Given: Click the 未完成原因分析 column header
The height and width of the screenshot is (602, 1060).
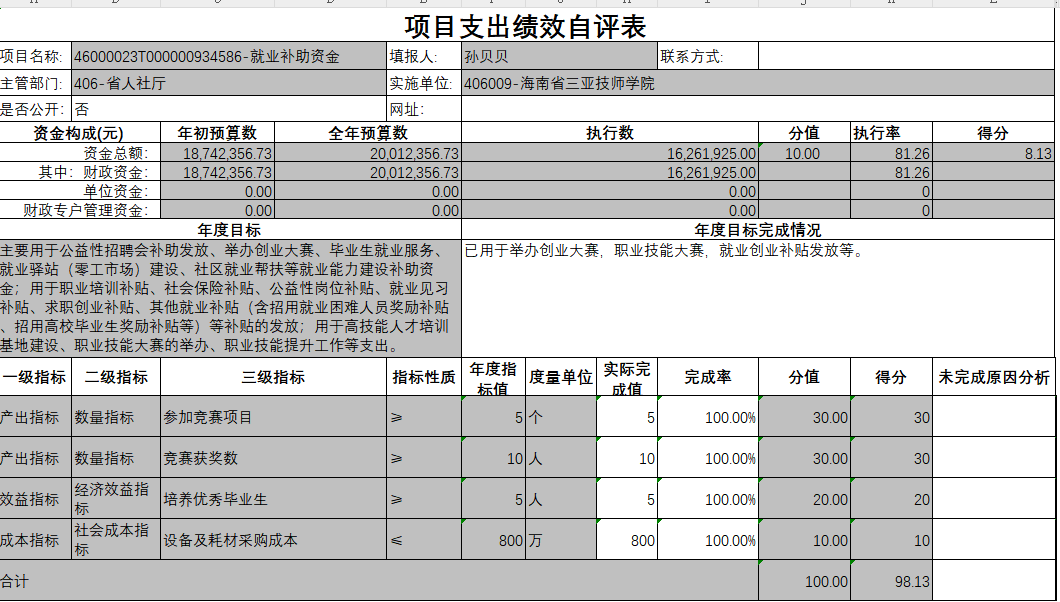Looking at the screenshot, I should coord(993,377).
